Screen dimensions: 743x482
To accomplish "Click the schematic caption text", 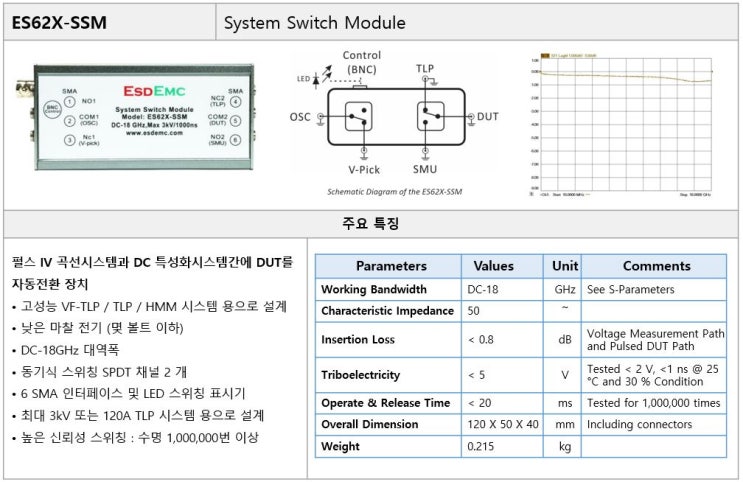I will point(394,192).
